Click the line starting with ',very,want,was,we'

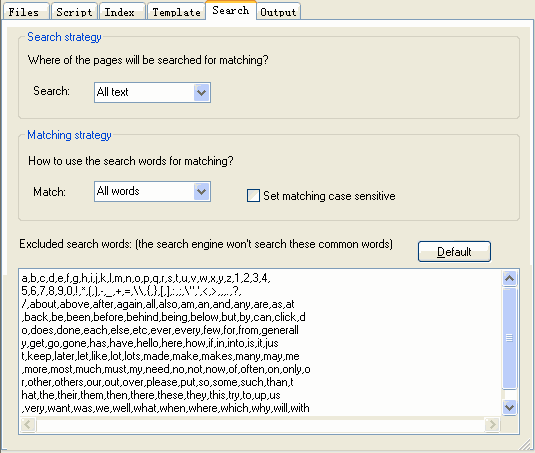pyautogui.click(x=165, y=408)
